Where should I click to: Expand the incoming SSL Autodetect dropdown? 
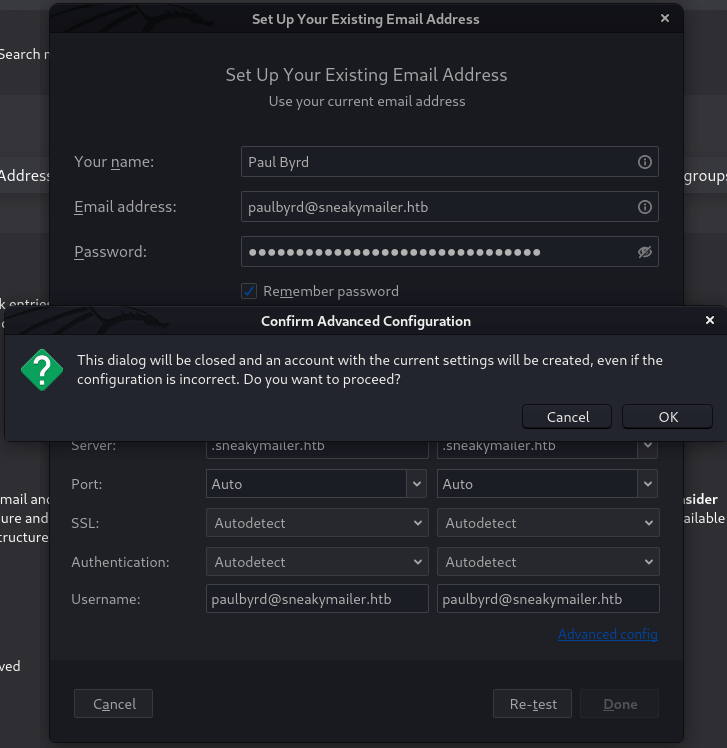point(317,523)
